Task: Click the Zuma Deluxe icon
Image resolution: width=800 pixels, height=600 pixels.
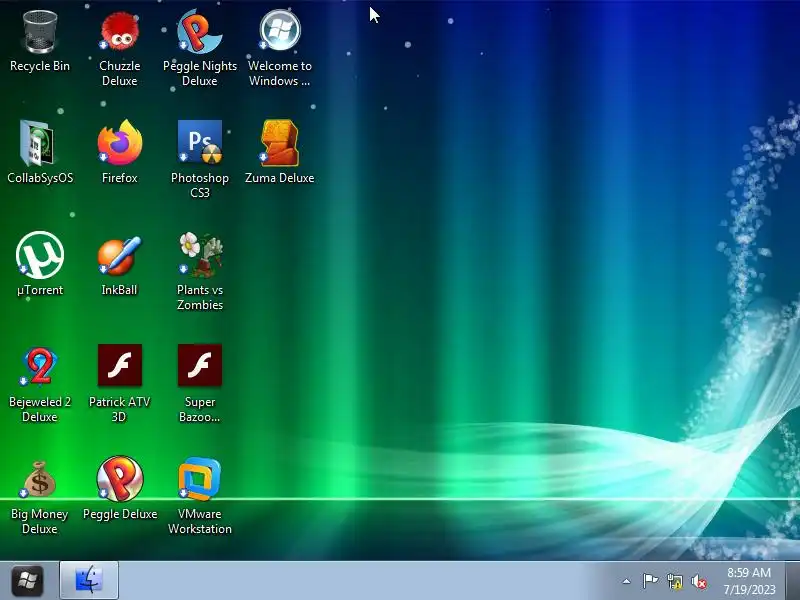Action: coord(279,143)
